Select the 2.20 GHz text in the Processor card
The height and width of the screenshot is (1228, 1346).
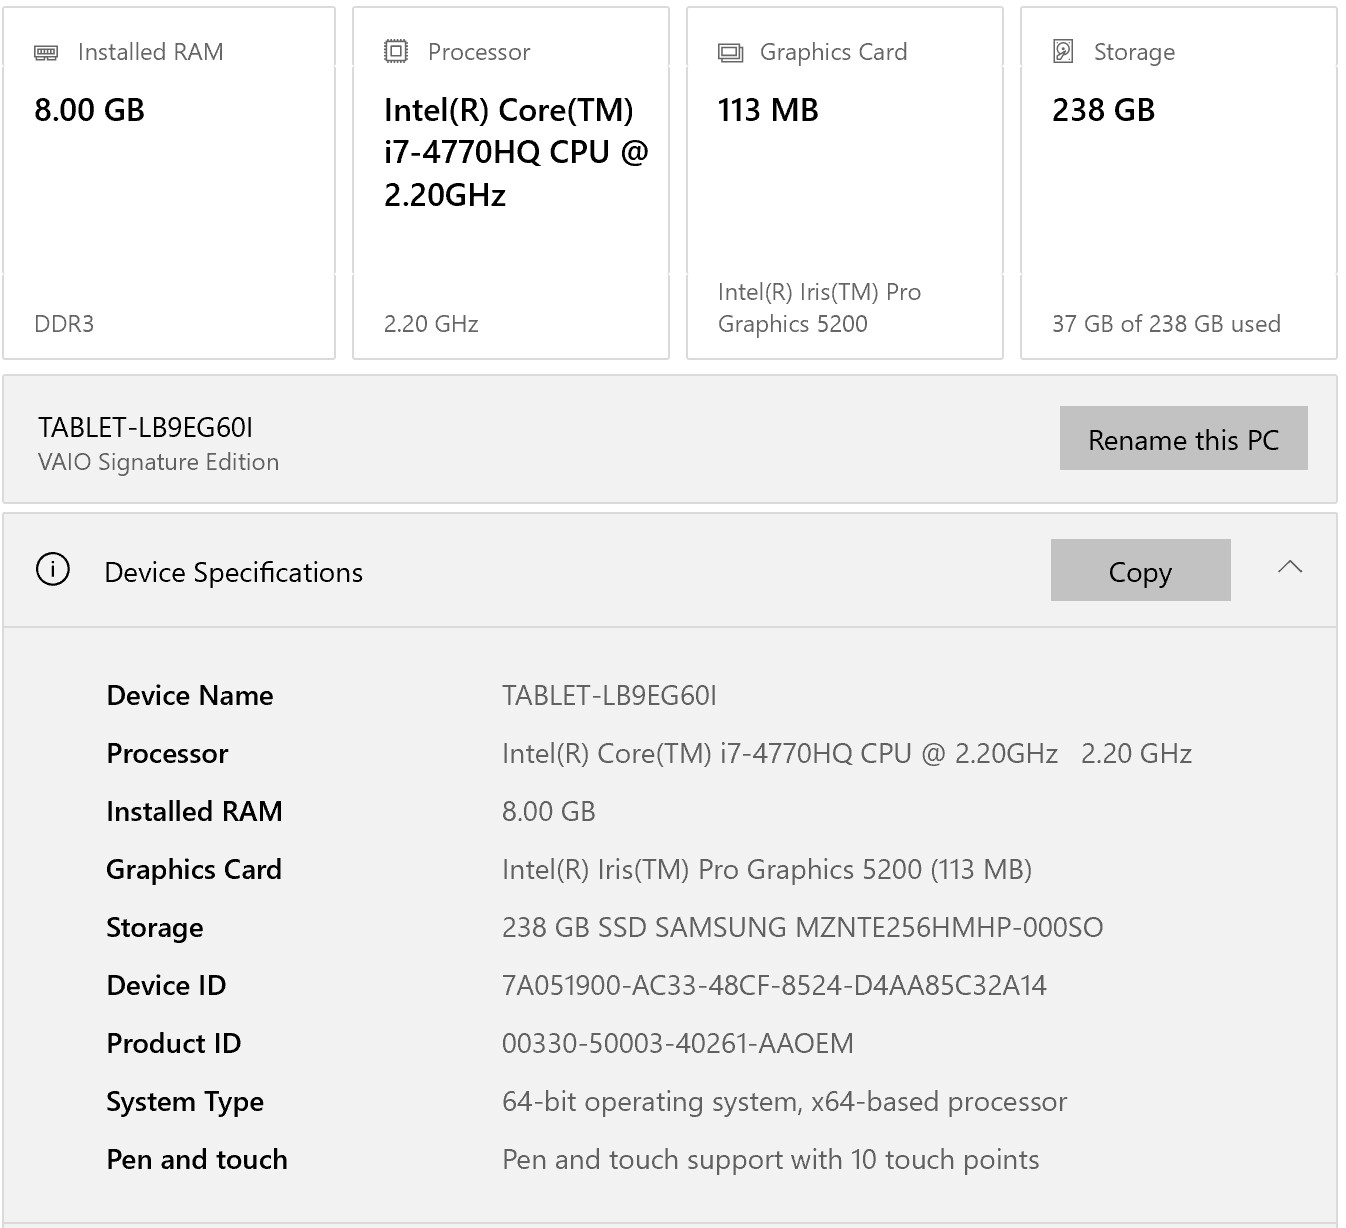tap(431, 324)
